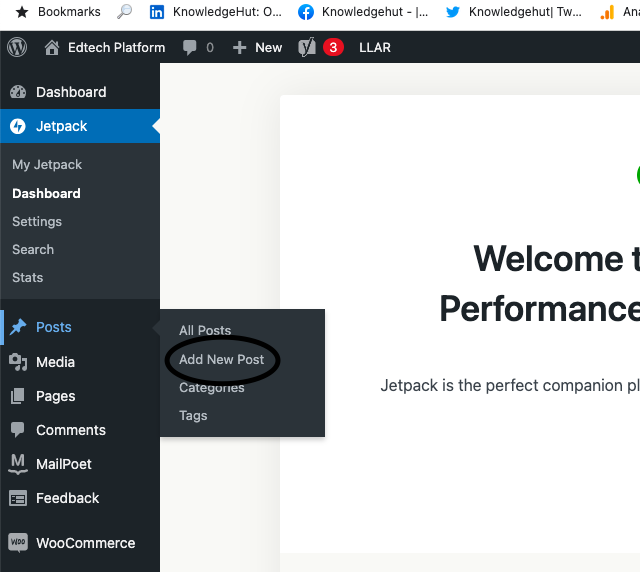Click the Pages icon in sidebar
This screenshot has width=640, height=572.
(x=18, y=396)
